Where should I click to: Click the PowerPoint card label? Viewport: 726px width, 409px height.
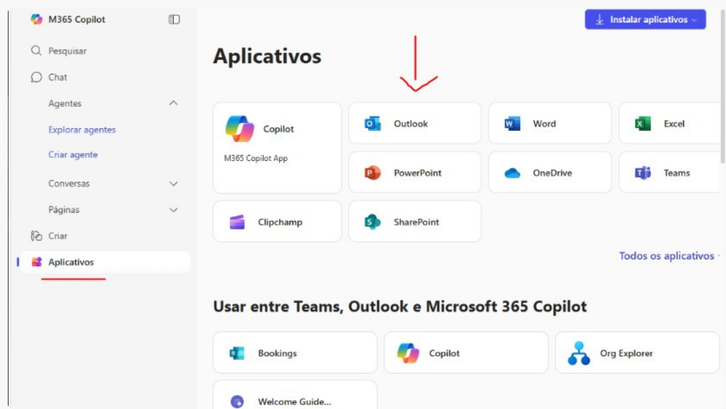[418, 173]
